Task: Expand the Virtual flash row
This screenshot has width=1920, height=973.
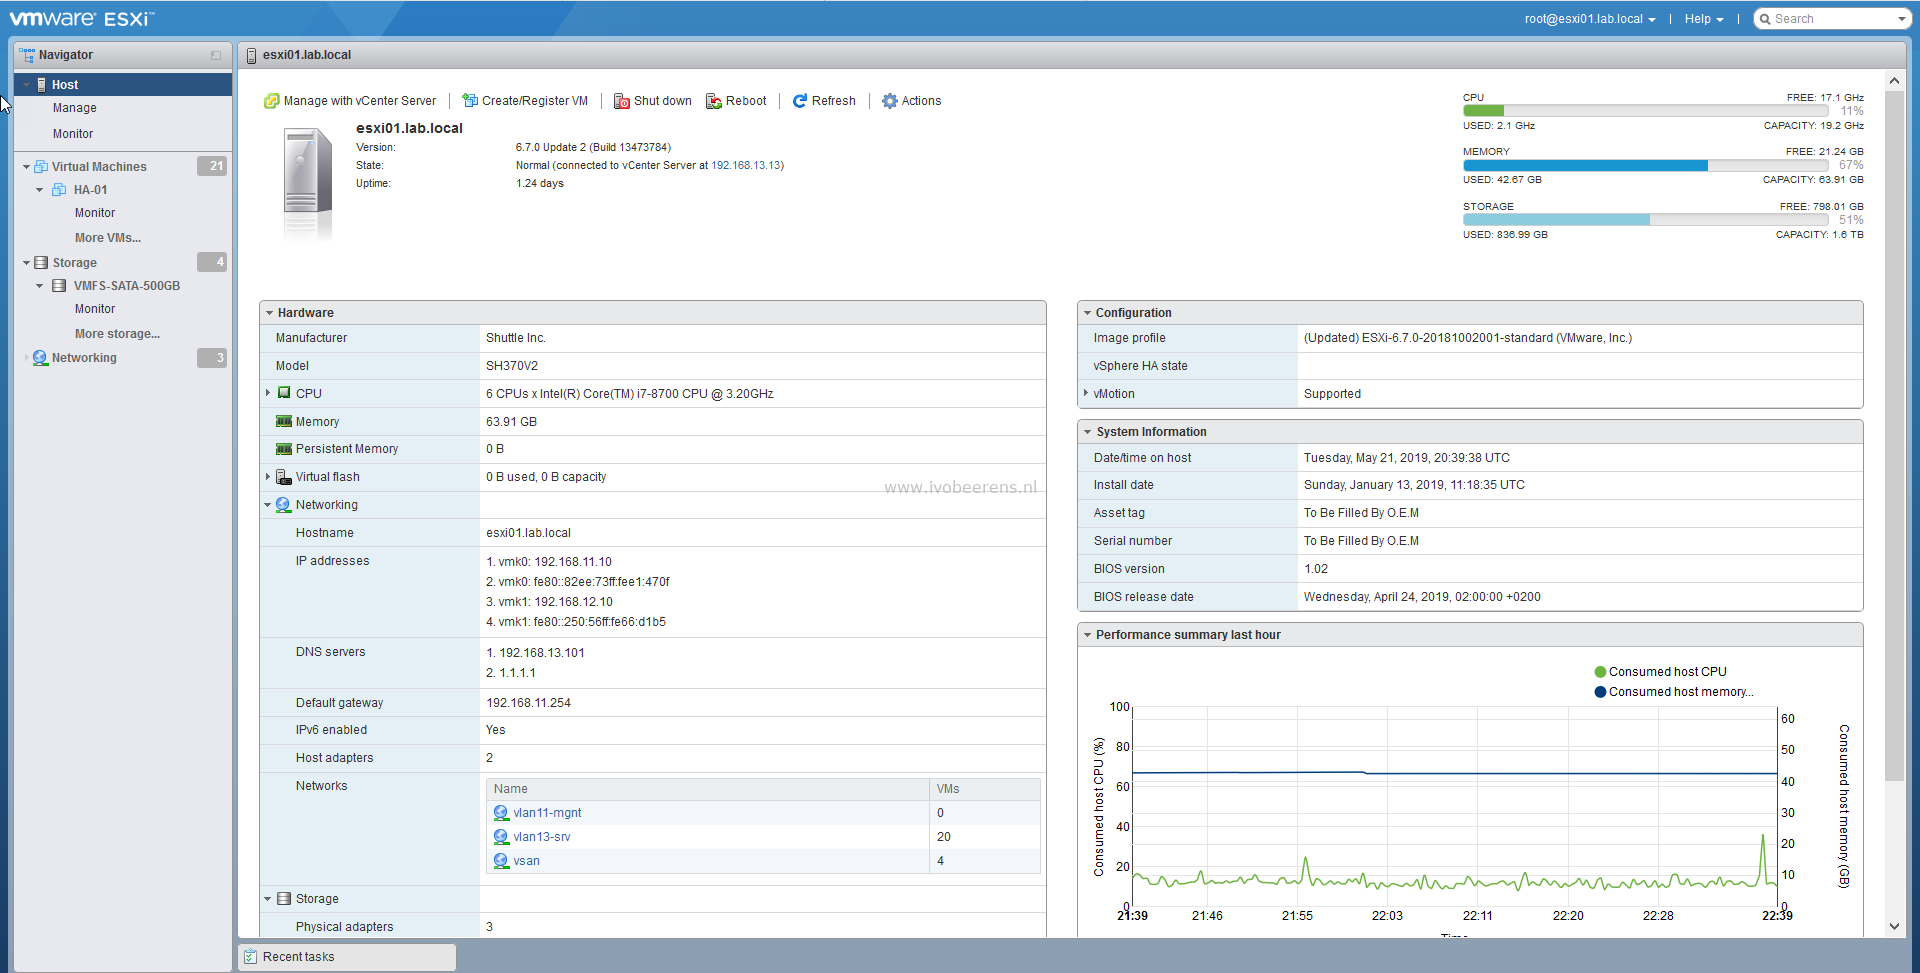Action: point(268,477)
